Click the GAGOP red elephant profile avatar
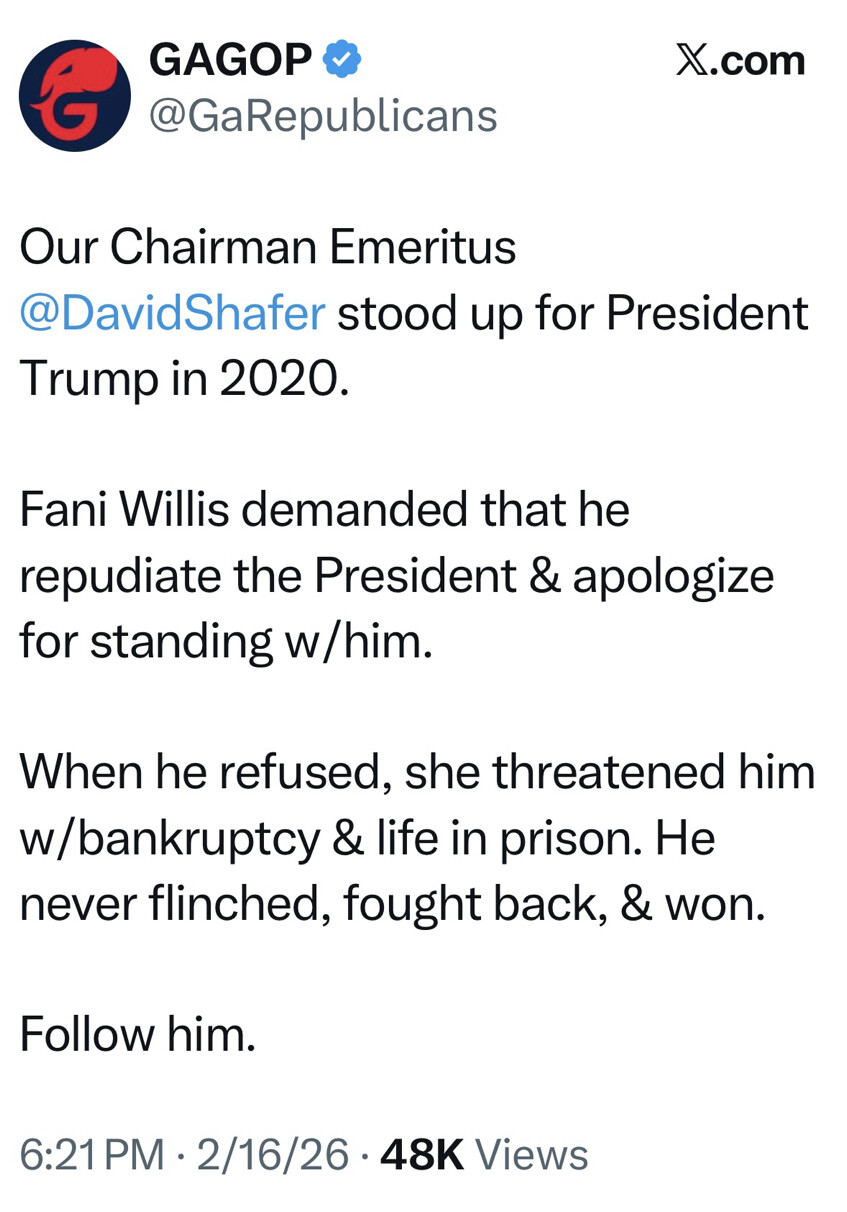847x1212 pixels. 75,96
